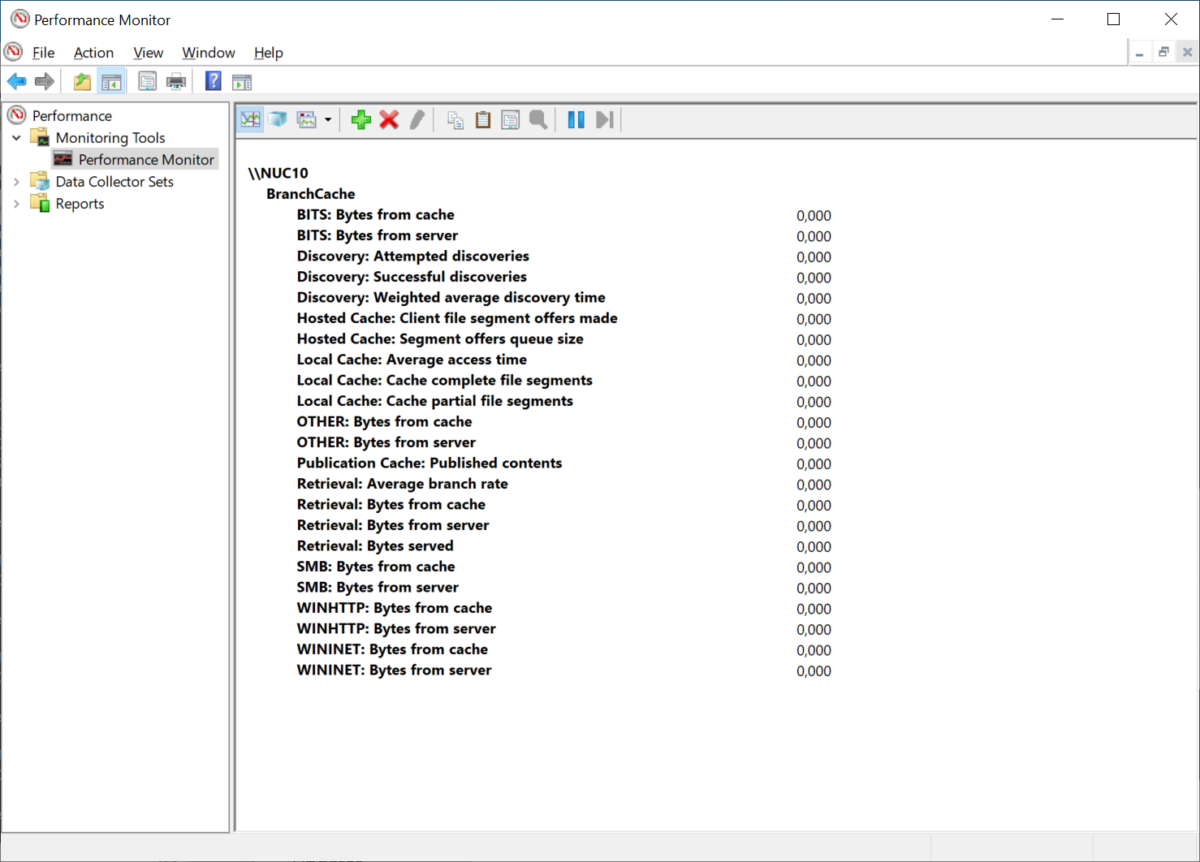Open the graph type dropdown arrow
This screenshot has height=862, width=1200.
tap(329, 119)
